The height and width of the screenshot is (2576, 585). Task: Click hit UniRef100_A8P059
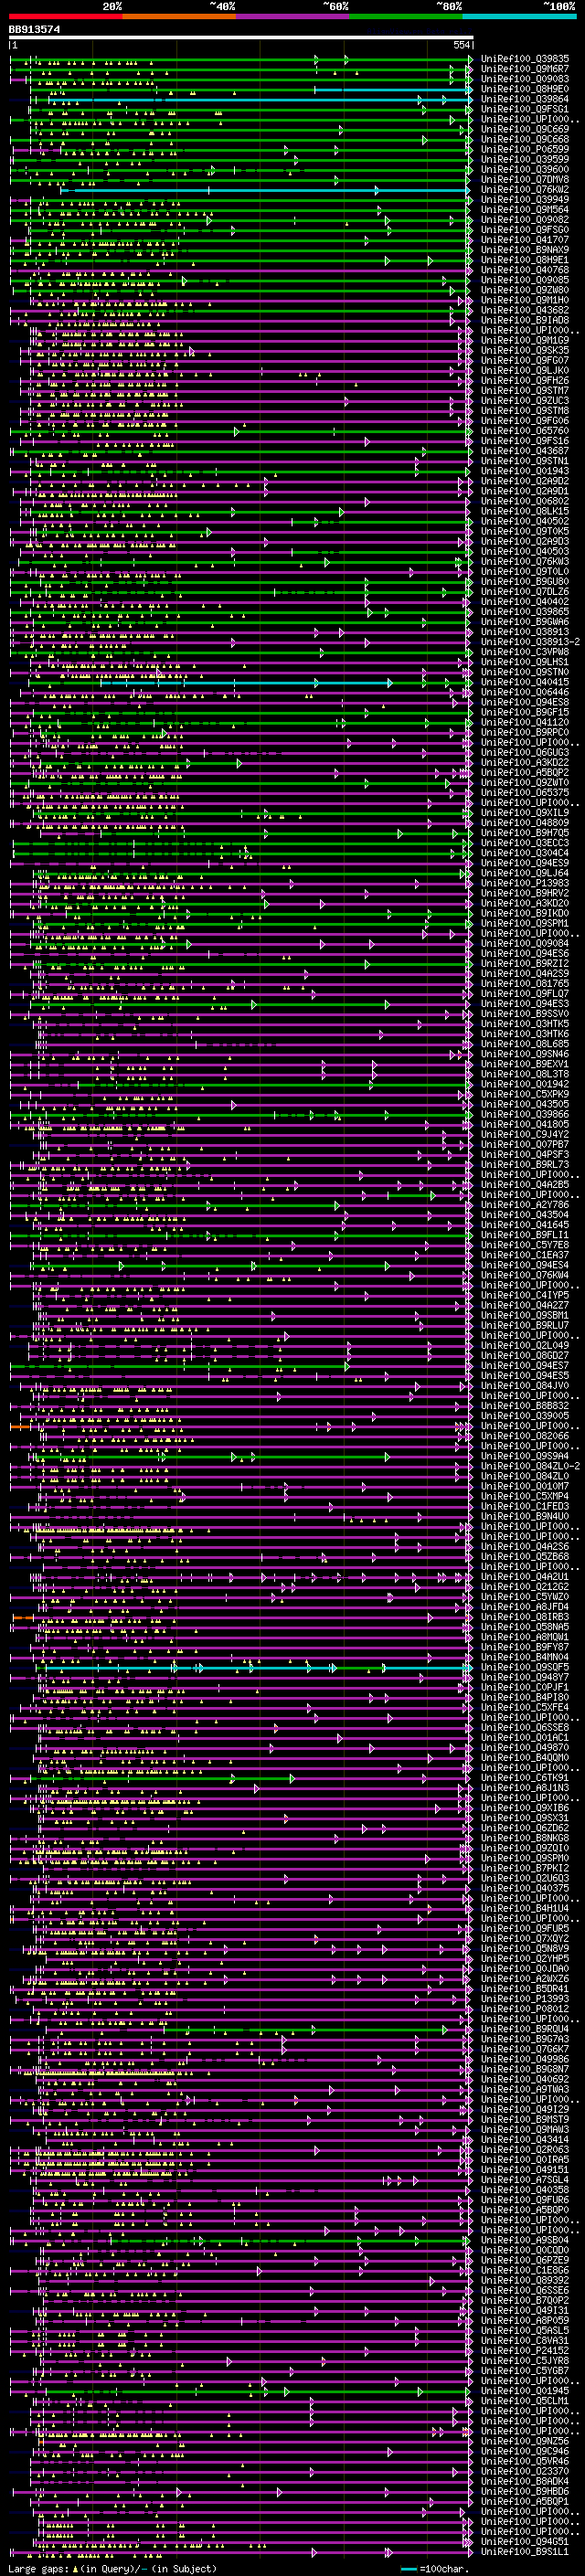(x=525, y=2320)
